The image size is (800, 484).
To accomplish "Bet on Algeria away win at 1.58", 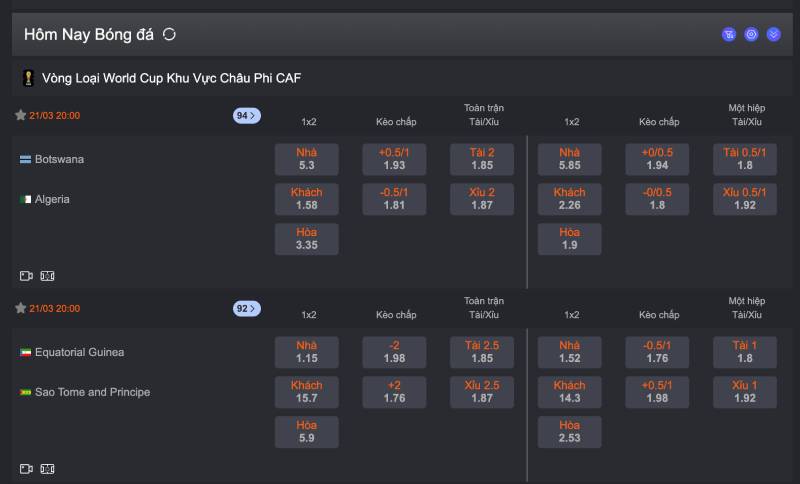I will coord(306,199).
